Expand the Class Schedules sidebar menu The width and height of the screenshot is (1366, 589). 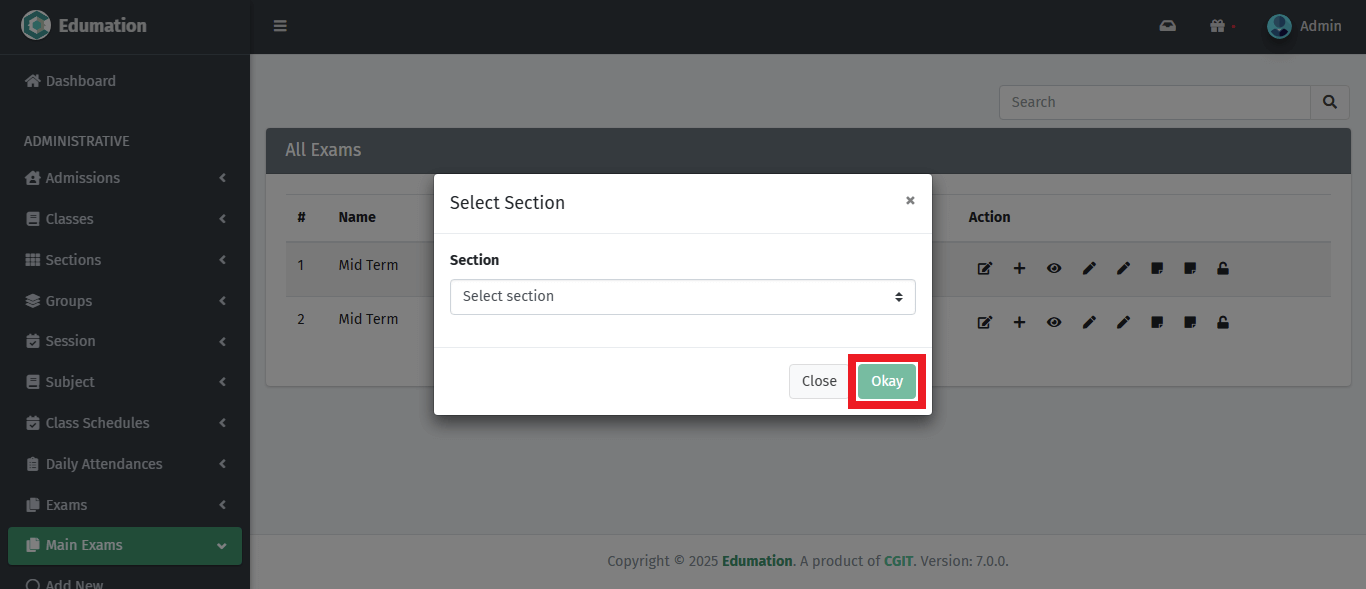pos(125,423)
